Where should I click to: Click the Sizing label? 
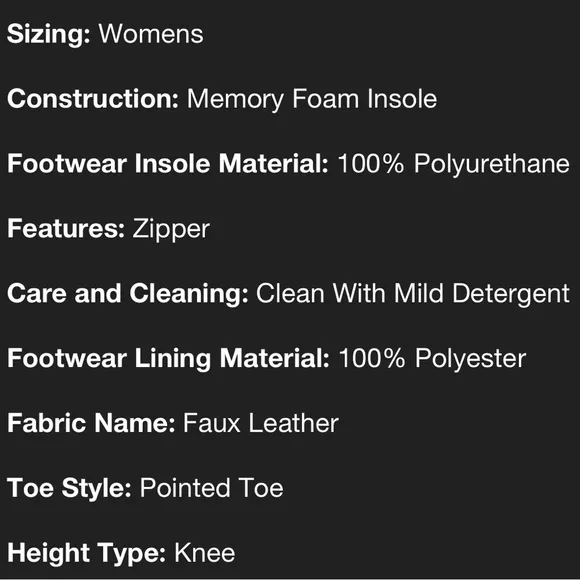(48, 35)
